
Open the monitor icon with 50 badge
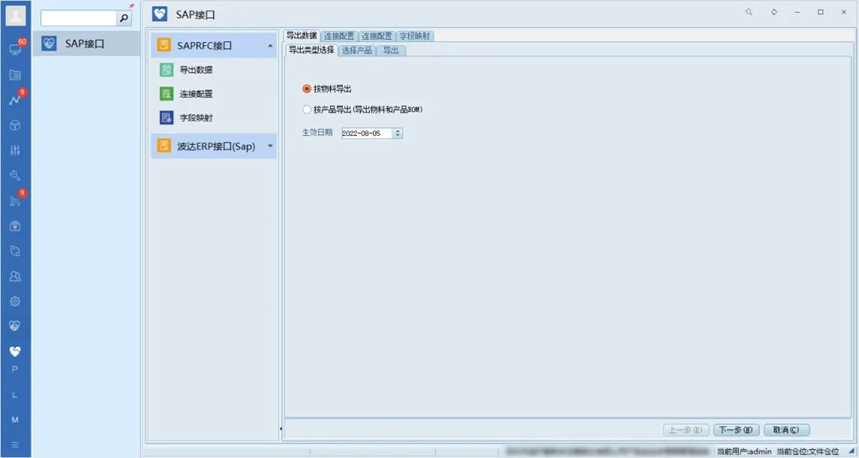click(15, 49)
